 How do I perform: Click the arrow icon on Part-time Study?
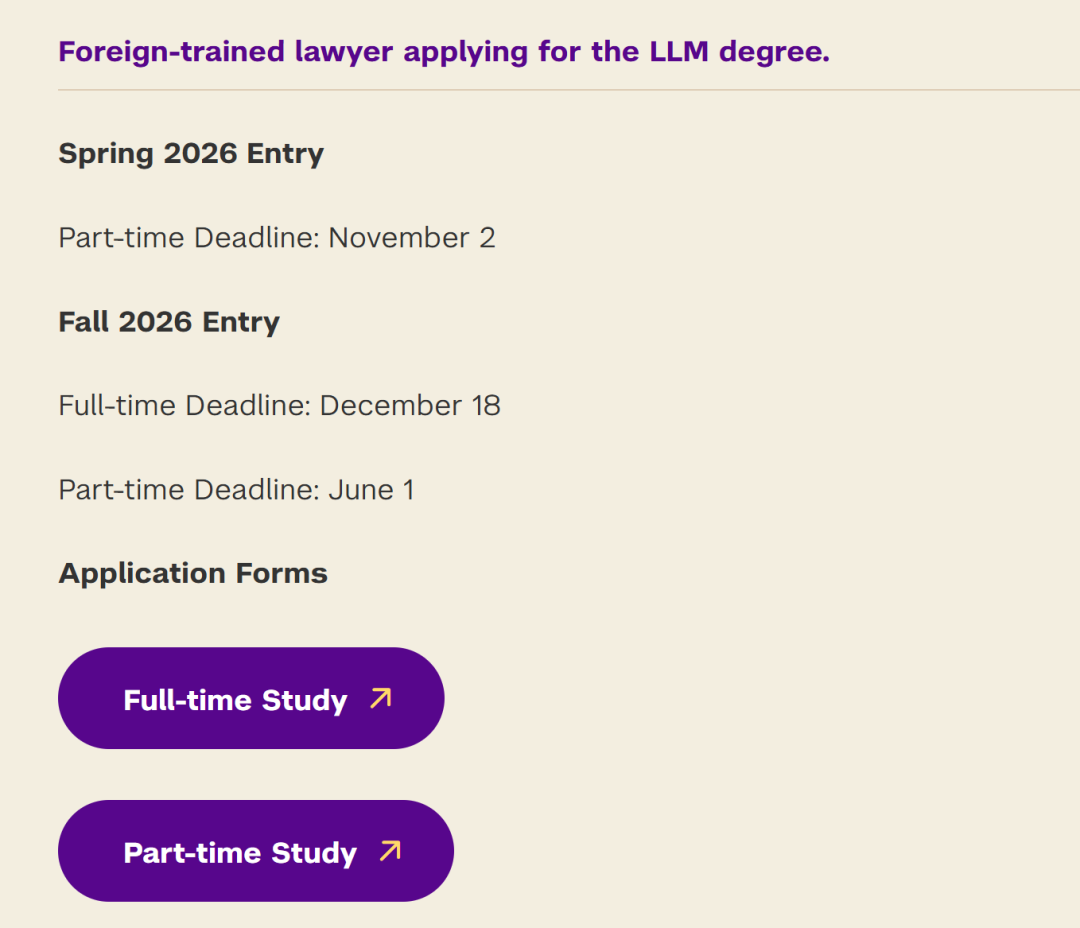[390, 851]
